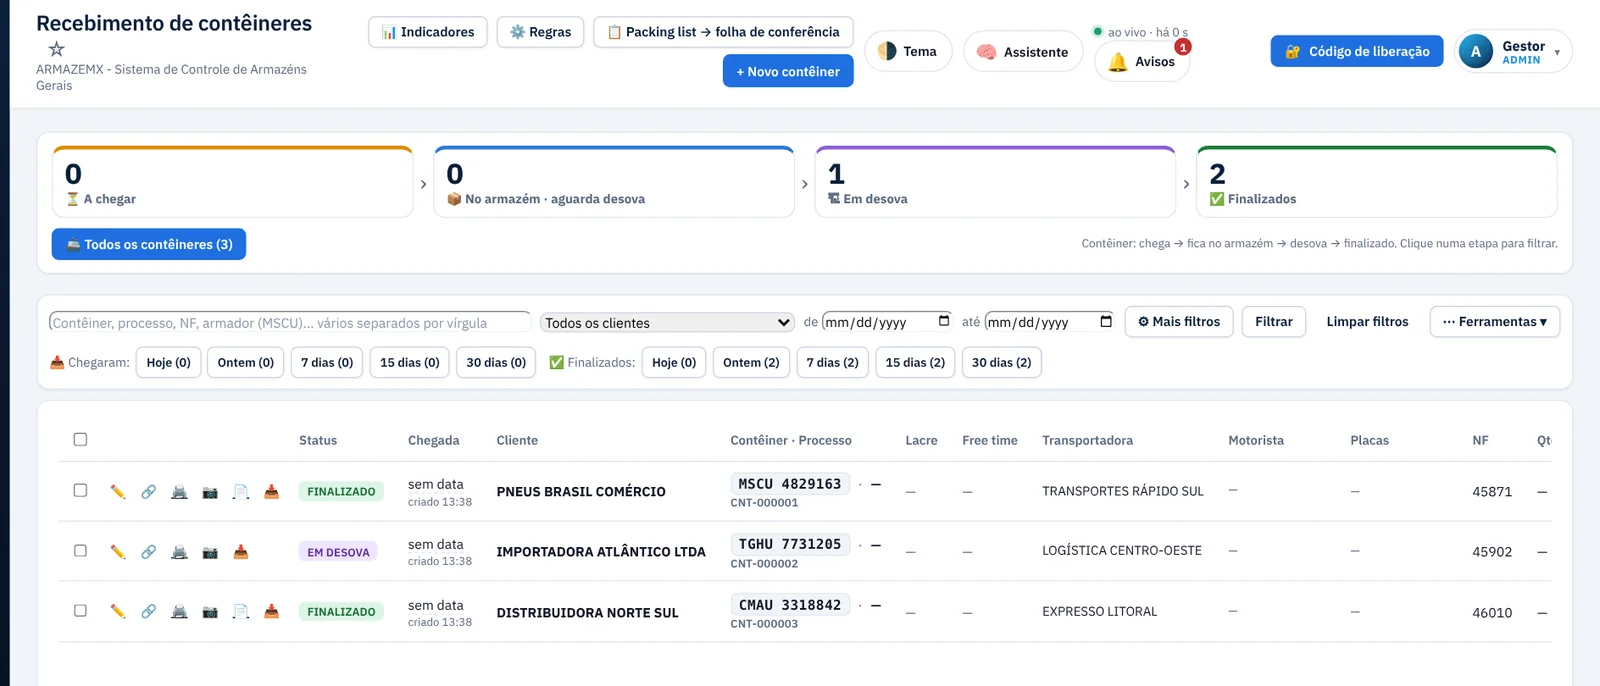The image size is (1600, 686).
Task: Click the printer icon for PNEUS BRASIL COMÉRCIO
Action: point(179,492)
